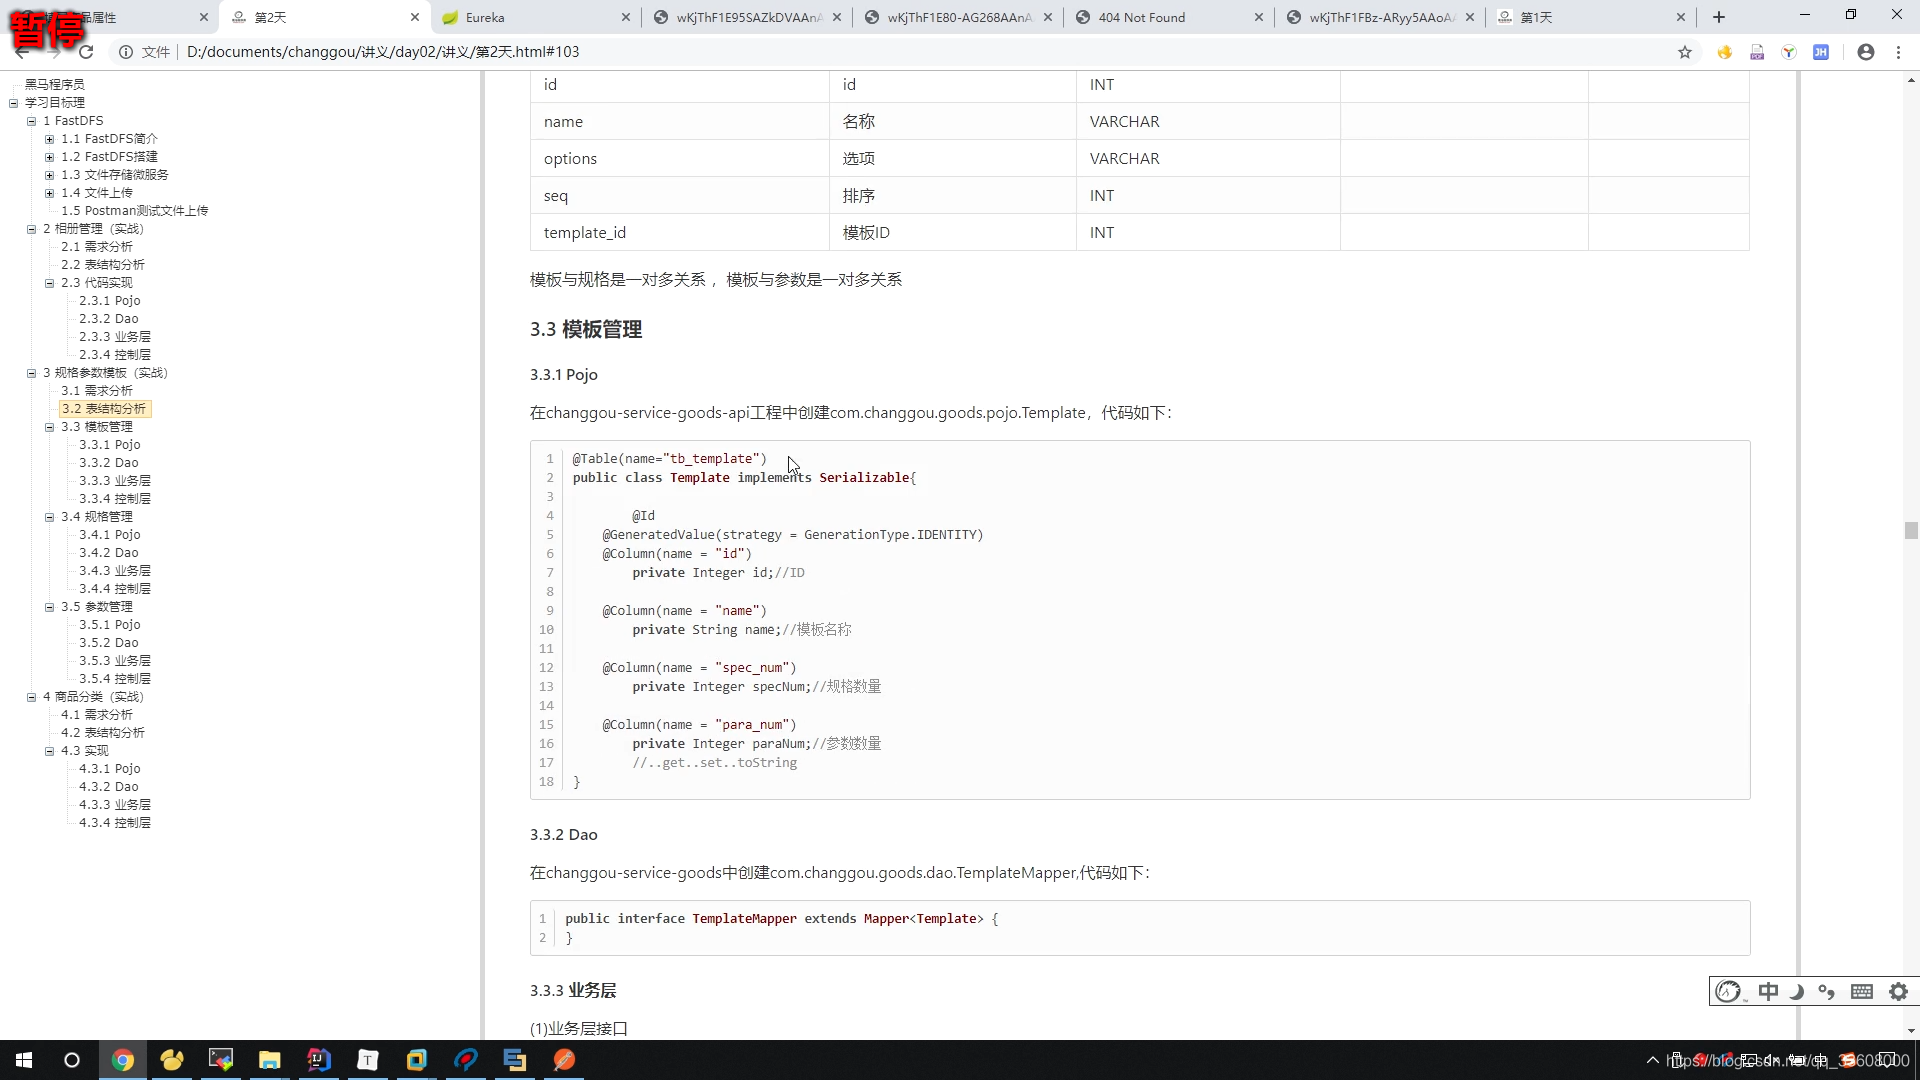
Task: Toggle IME punctuation mode icon
Action: click(x=1827, y=991)
